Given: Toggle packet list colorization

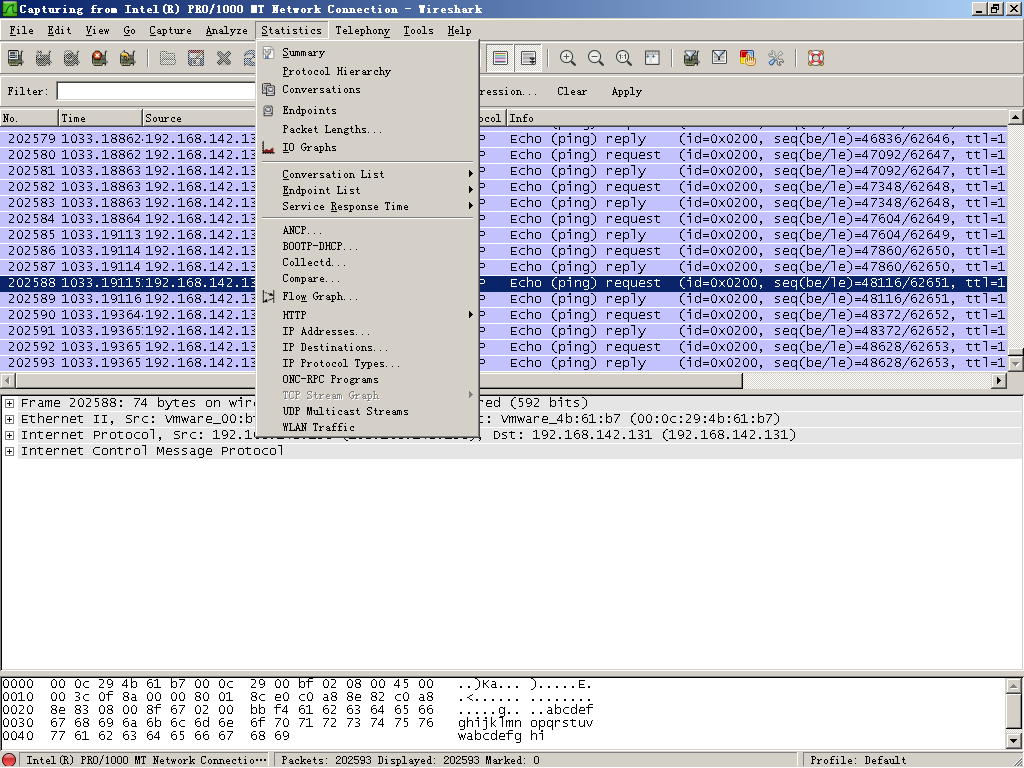Looking at the screenshot, I should [x=500, y=58].
